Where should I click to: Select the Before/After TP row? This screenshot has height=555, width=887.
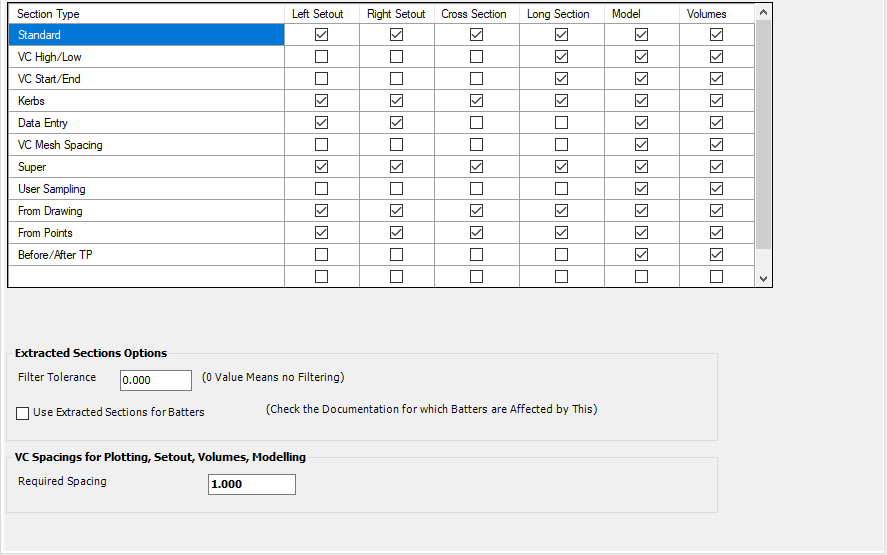pos(147,255)
